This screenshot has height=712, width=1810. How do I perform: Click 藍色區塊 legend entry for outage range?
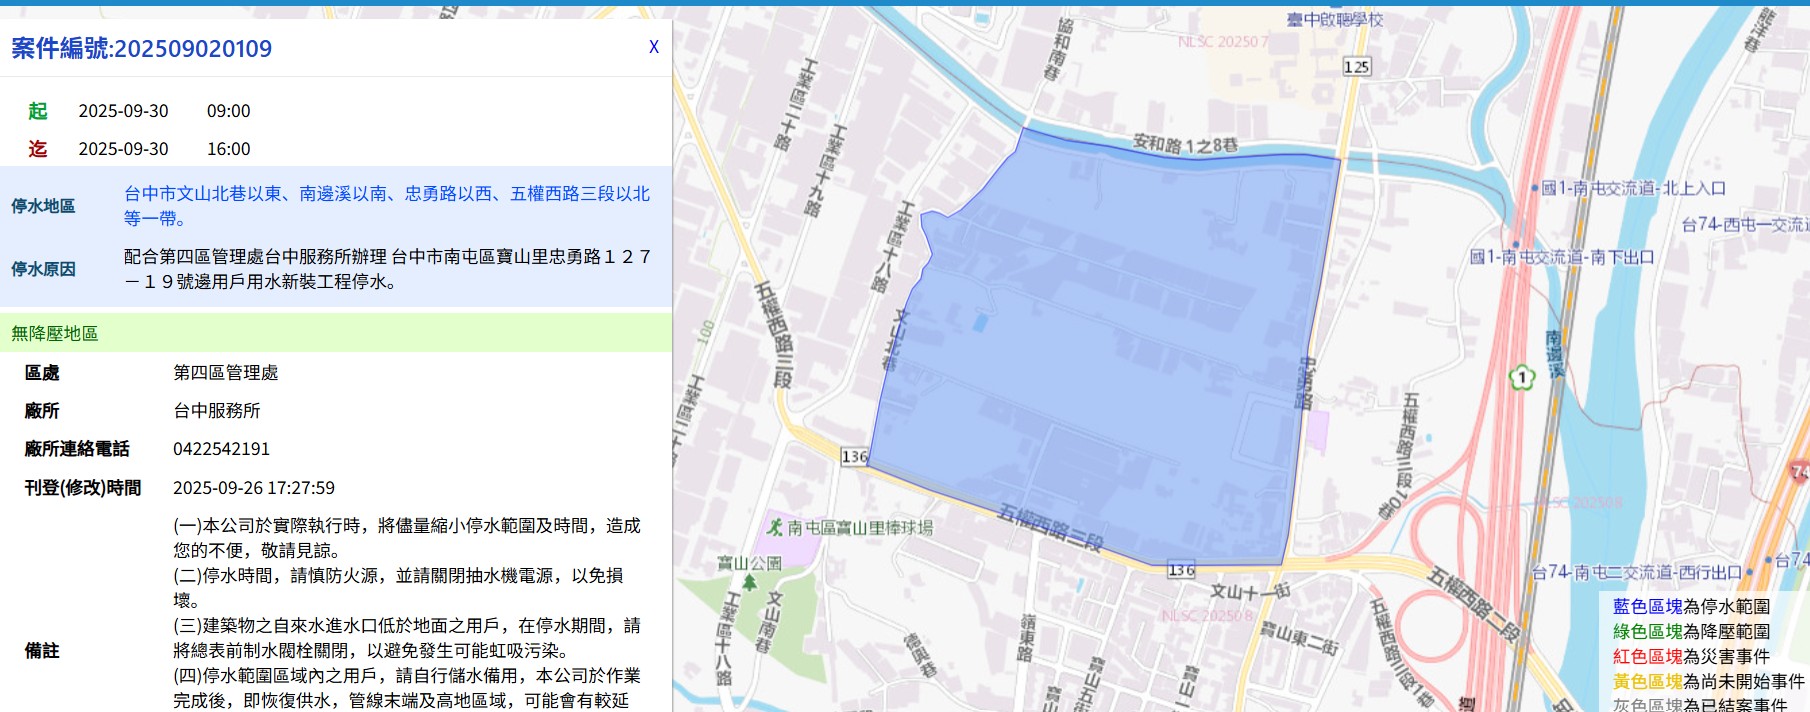coord(1647,606)
